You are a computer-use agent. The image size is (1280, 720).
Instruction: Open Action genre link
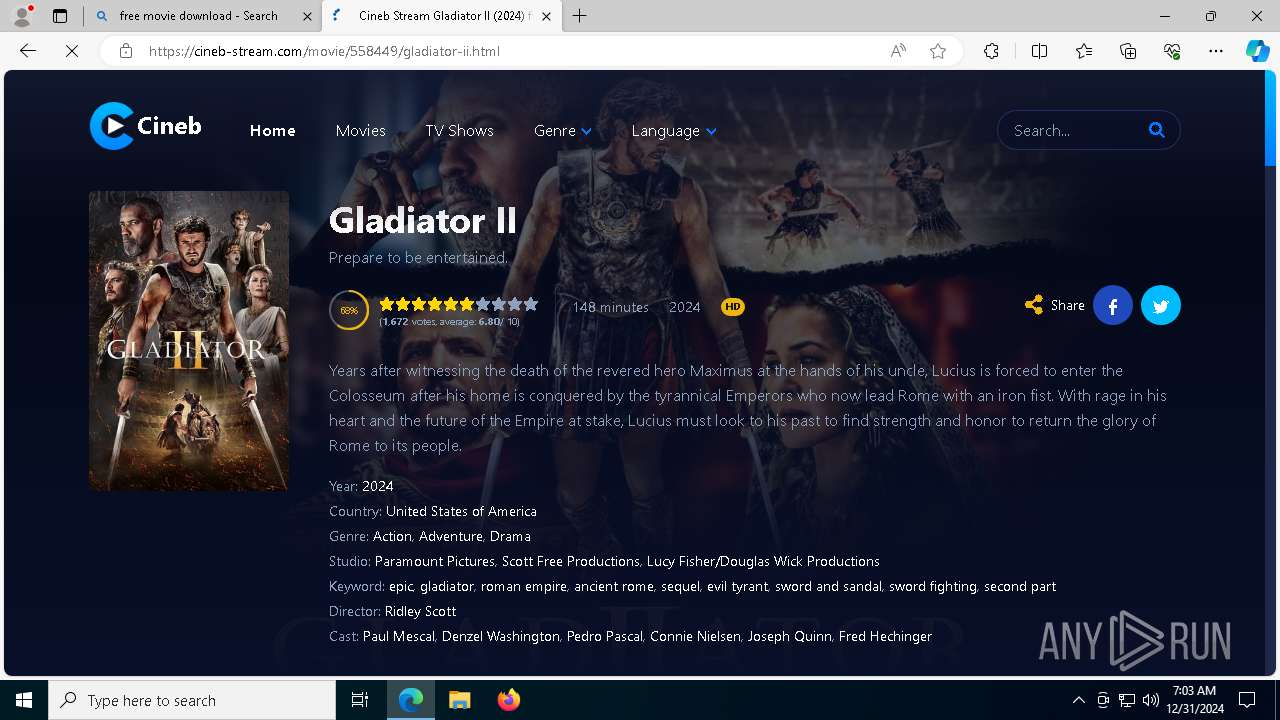coord(392,536)
